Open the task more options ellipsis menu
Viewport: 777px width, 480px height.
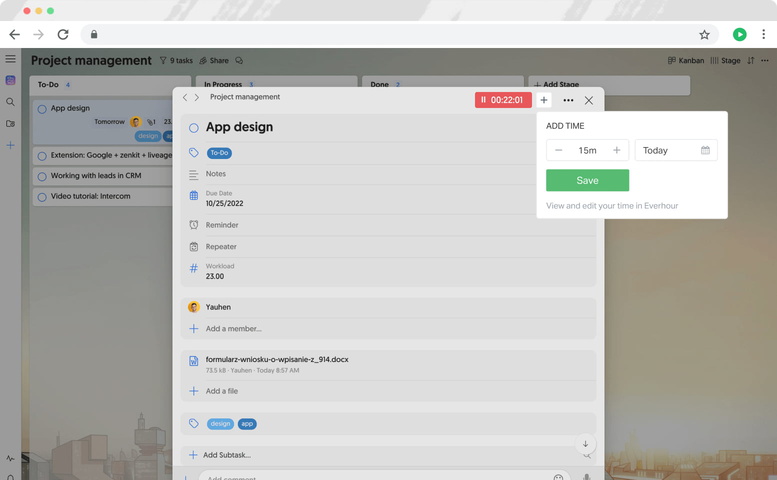point(568,100)
